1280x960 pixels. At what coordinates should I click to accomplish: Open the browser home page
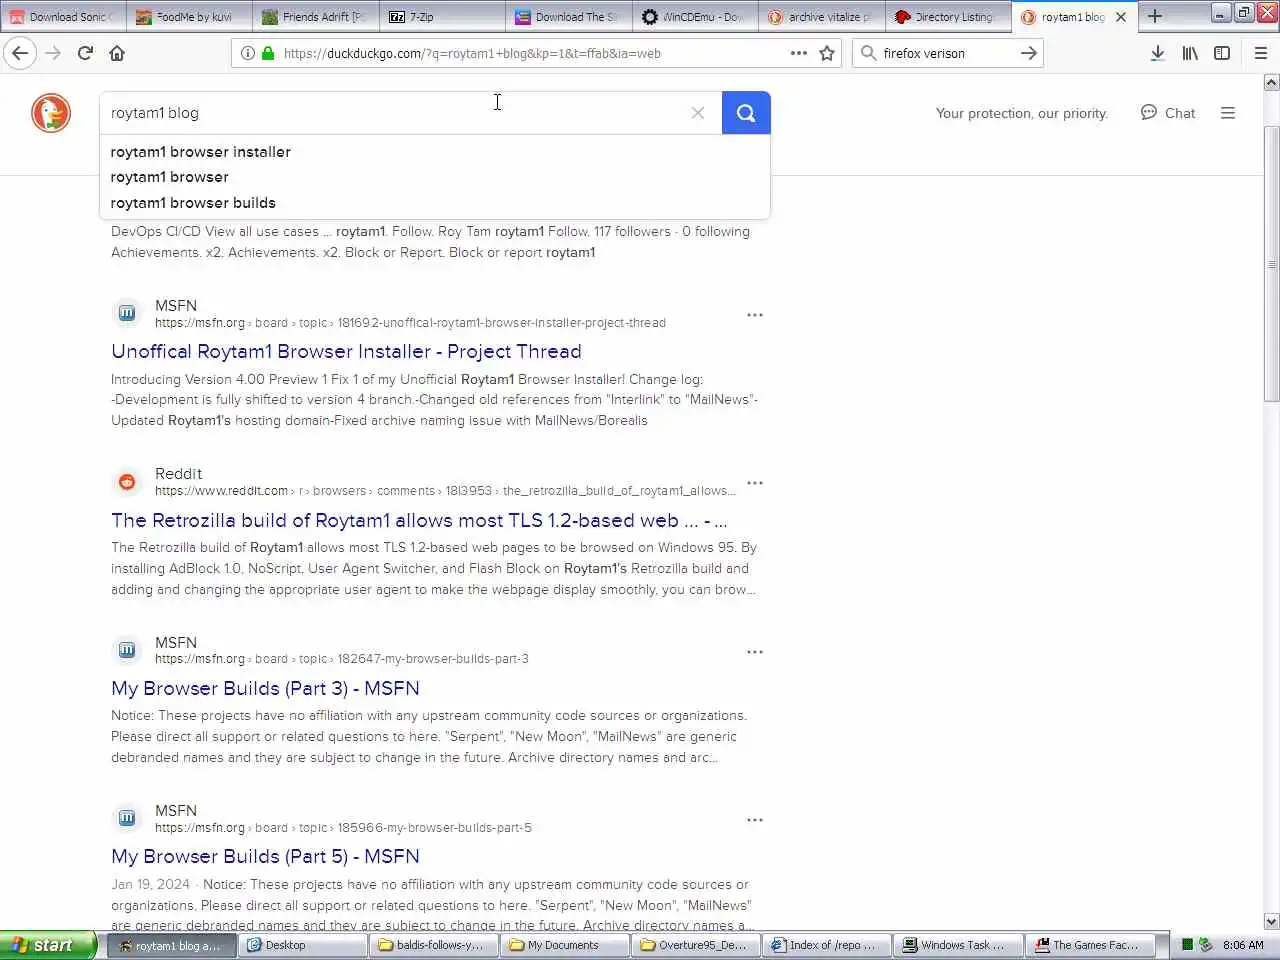[x=117, y=53]
